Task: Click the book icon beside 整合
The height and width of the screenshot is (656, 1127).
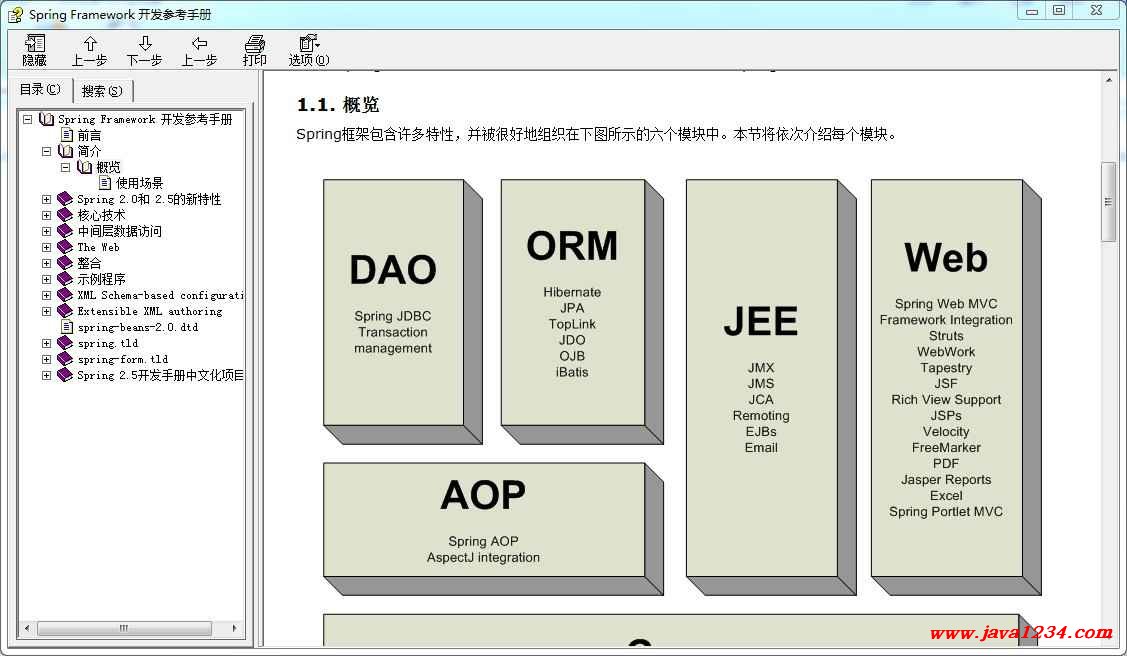Action: click(65, 263)
